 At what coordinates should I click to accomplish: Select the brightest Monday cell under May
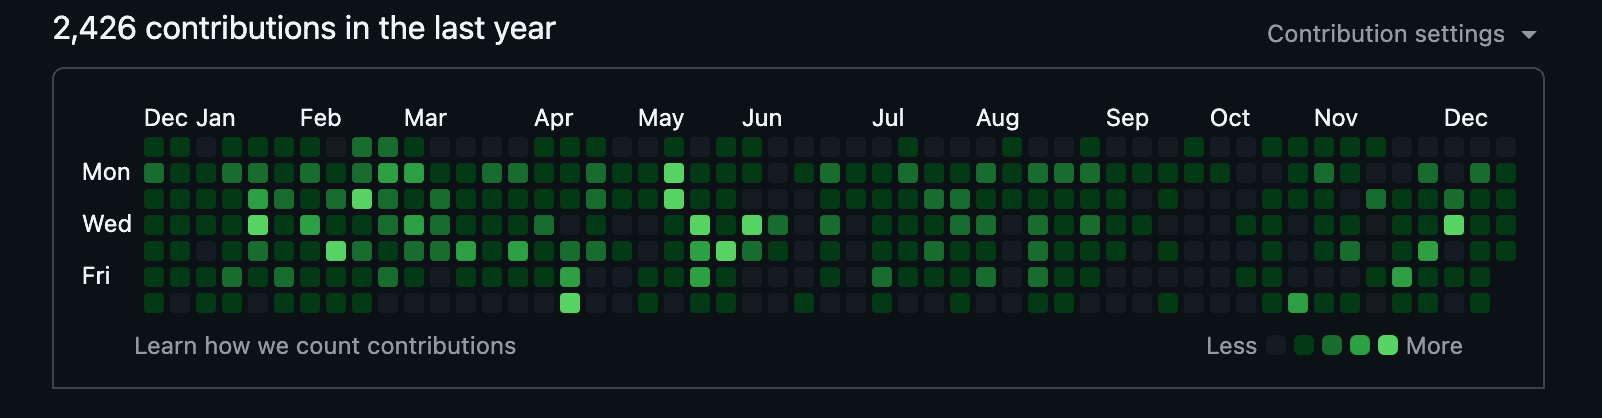pos(674,173)
